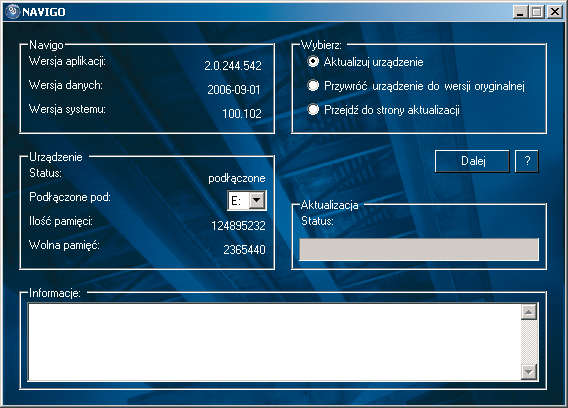Image resolution: width=568 pixels, height=408 pixels.
Task: Open the E: drive dropdown arrow
Action: (x=257, y=200)
